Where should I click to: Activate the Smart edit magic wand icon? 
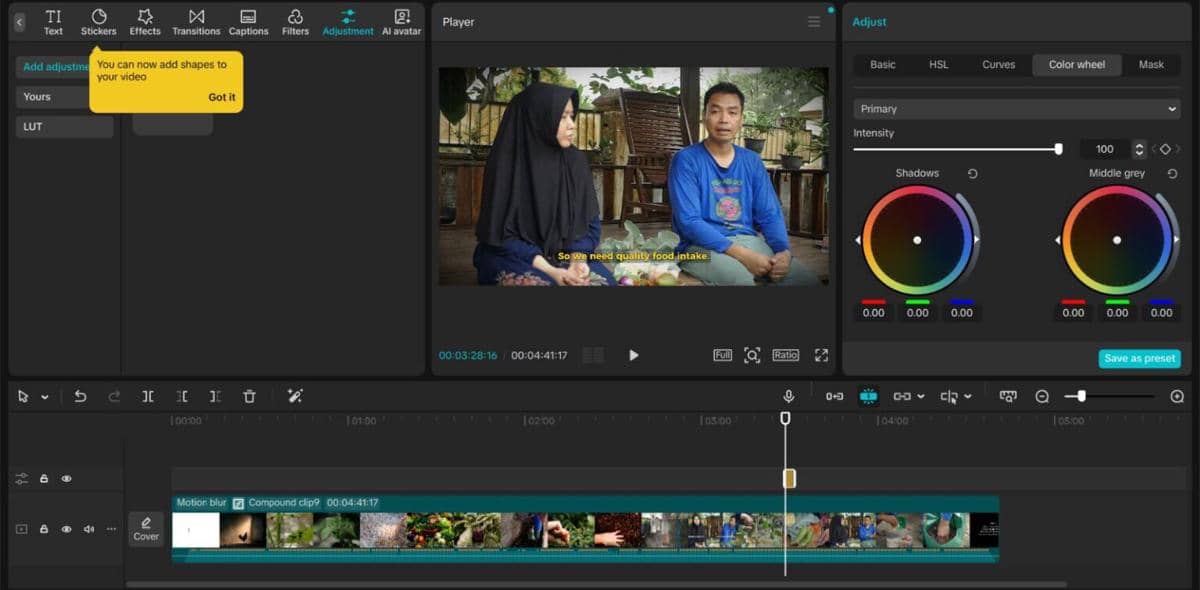pos(295,396)
